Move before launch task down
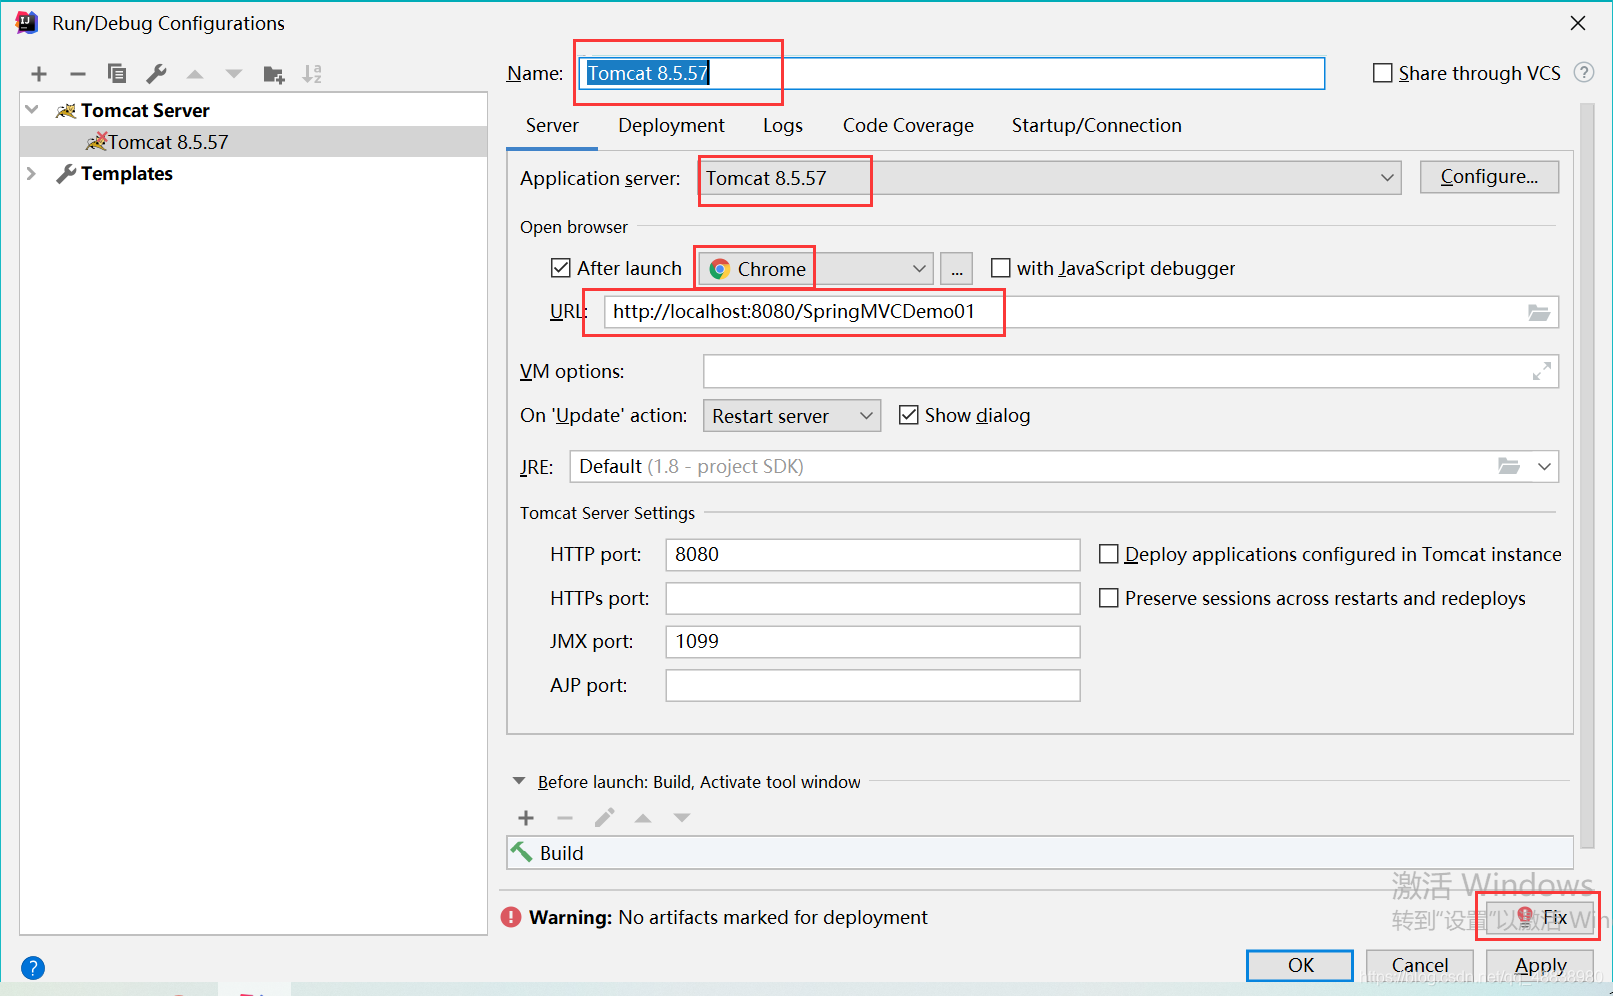Image resolution: width=1613 pixels, height=996 pixels. pos(682,818)
